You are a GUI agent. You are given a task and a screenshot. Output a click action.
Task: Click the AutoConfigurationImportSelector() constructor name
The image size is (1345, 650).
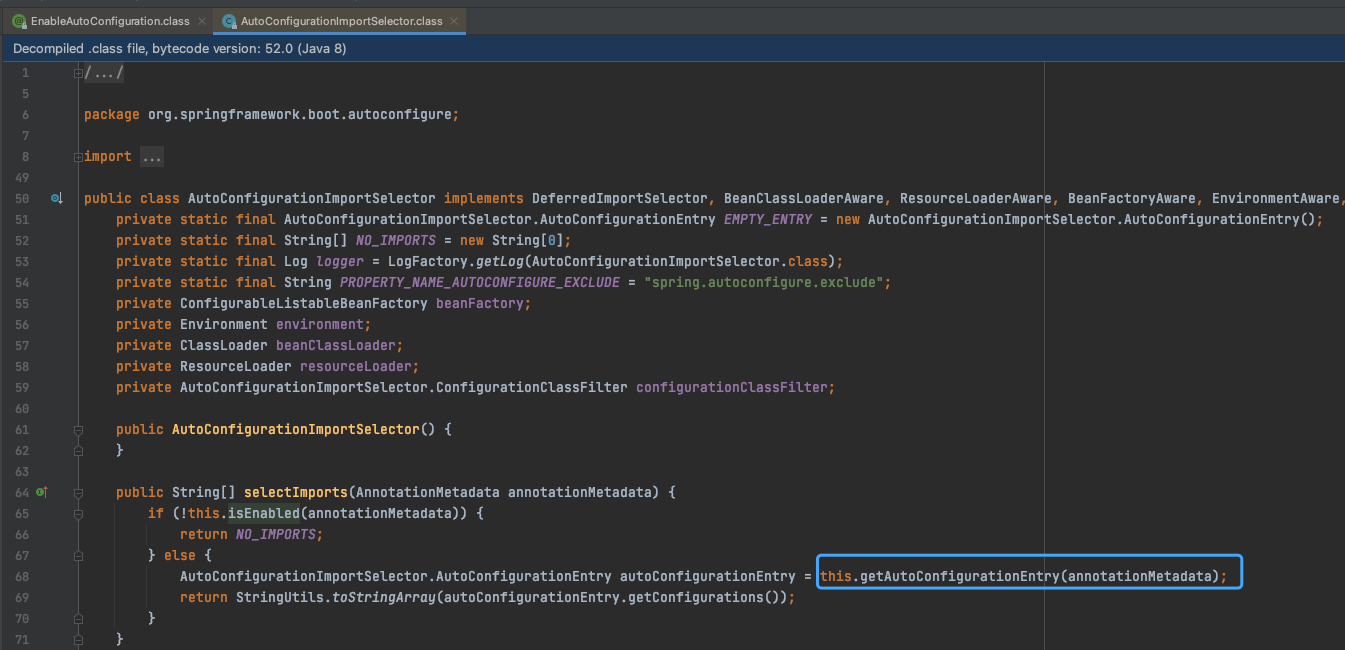click(296, 430)
